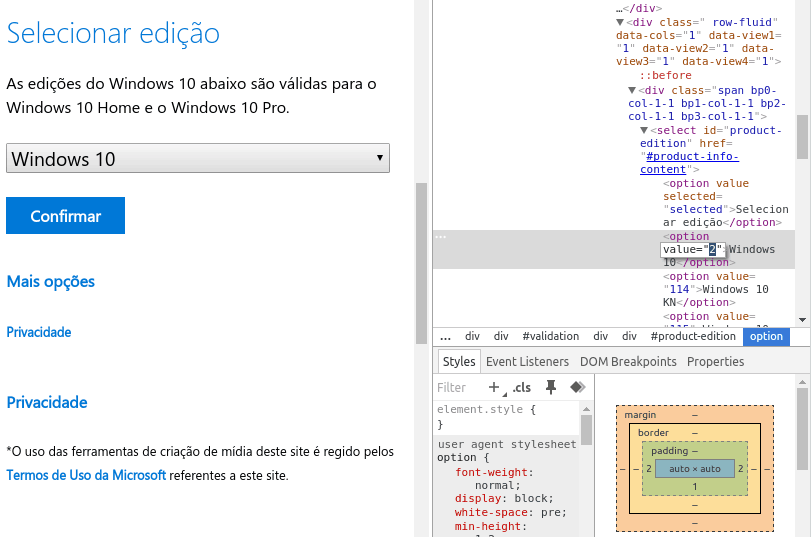Image resolution: width=811 pixels, height=537 pixels.
Task: Toggle the .cls element classes panel
Action: (x=521, y=387)
